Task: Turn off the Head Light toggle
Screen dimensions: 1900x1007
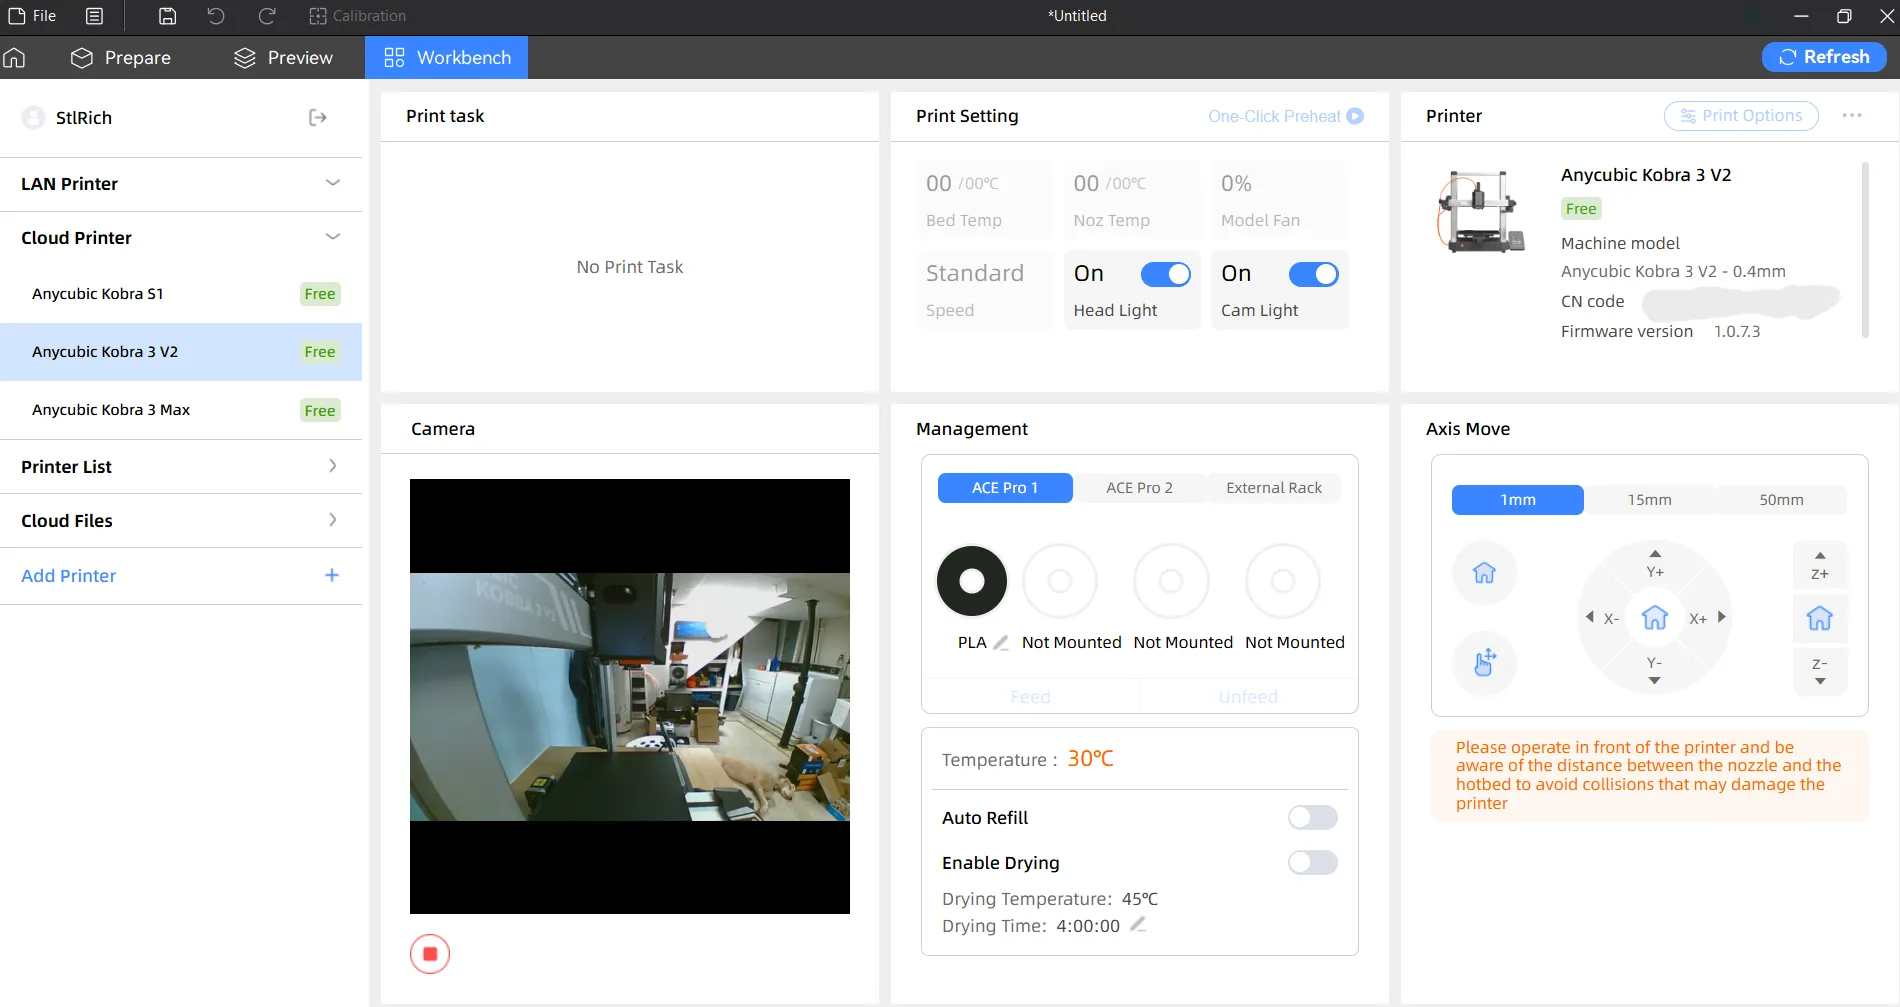Action: [1165, 274]
